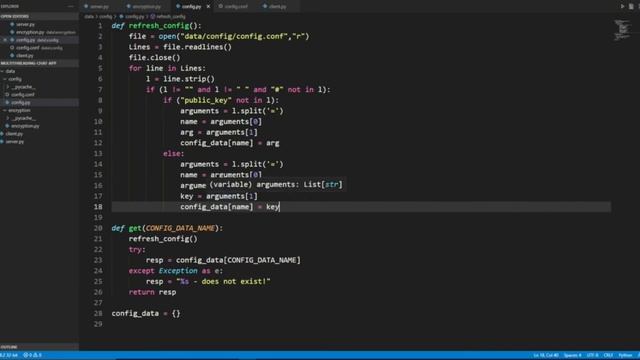Screen dimensions: 640x360
Task: Click the Run Python File play icon
Action: 622,6
